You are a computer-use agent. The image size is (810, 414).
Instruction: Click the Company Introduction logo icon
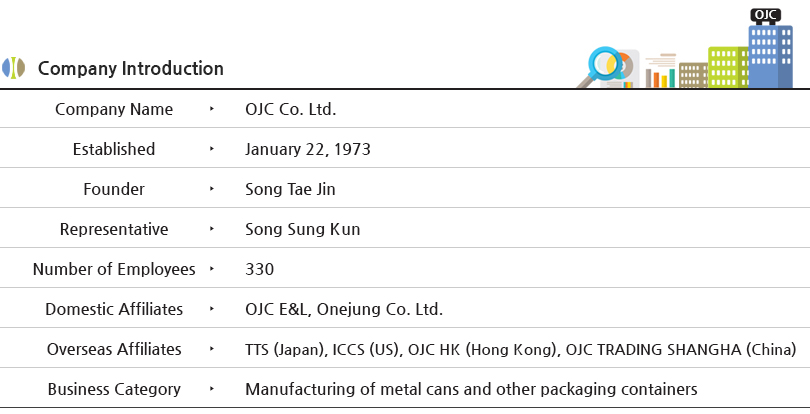click(13, 68)
